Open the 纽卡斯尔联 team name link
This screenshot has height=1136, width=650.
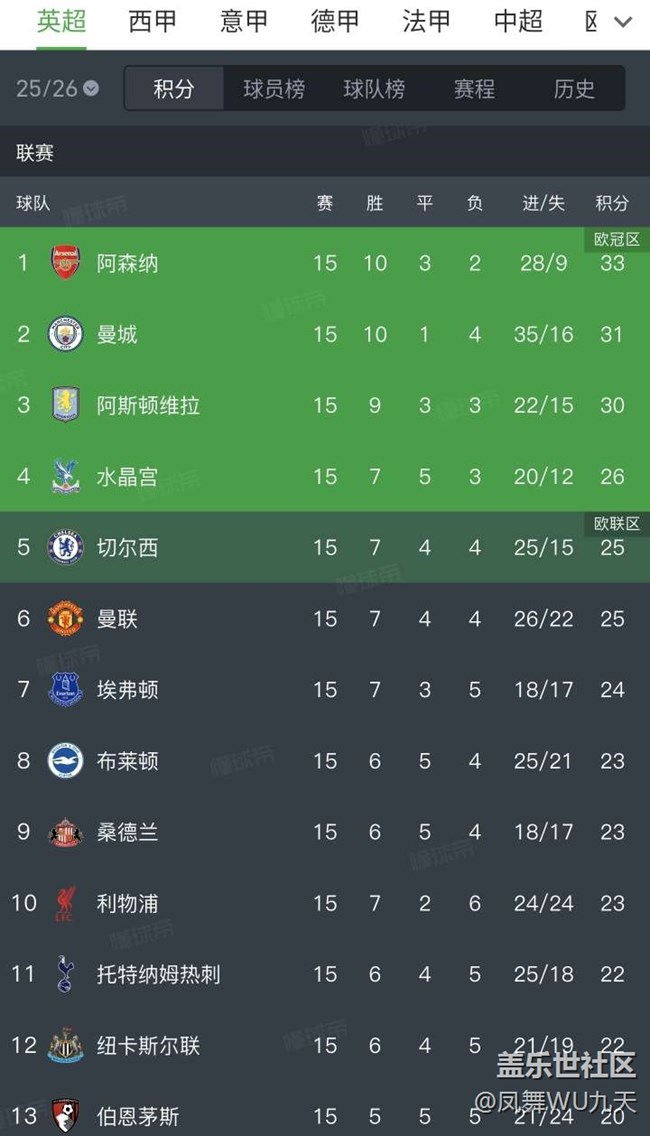(x=148, y=1045)
